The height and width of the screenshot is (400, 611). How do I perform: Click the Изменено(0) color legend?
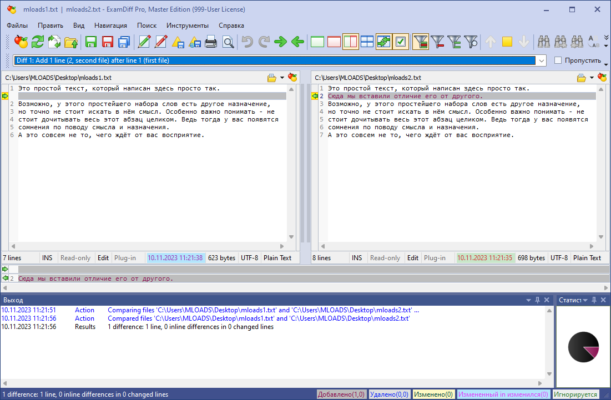click(433, 395)
